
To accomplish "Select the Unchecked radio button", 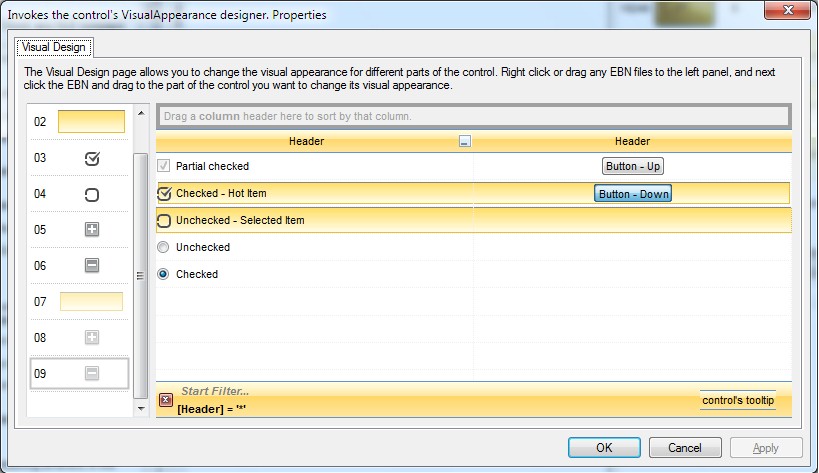I will [x=165, y=247].
